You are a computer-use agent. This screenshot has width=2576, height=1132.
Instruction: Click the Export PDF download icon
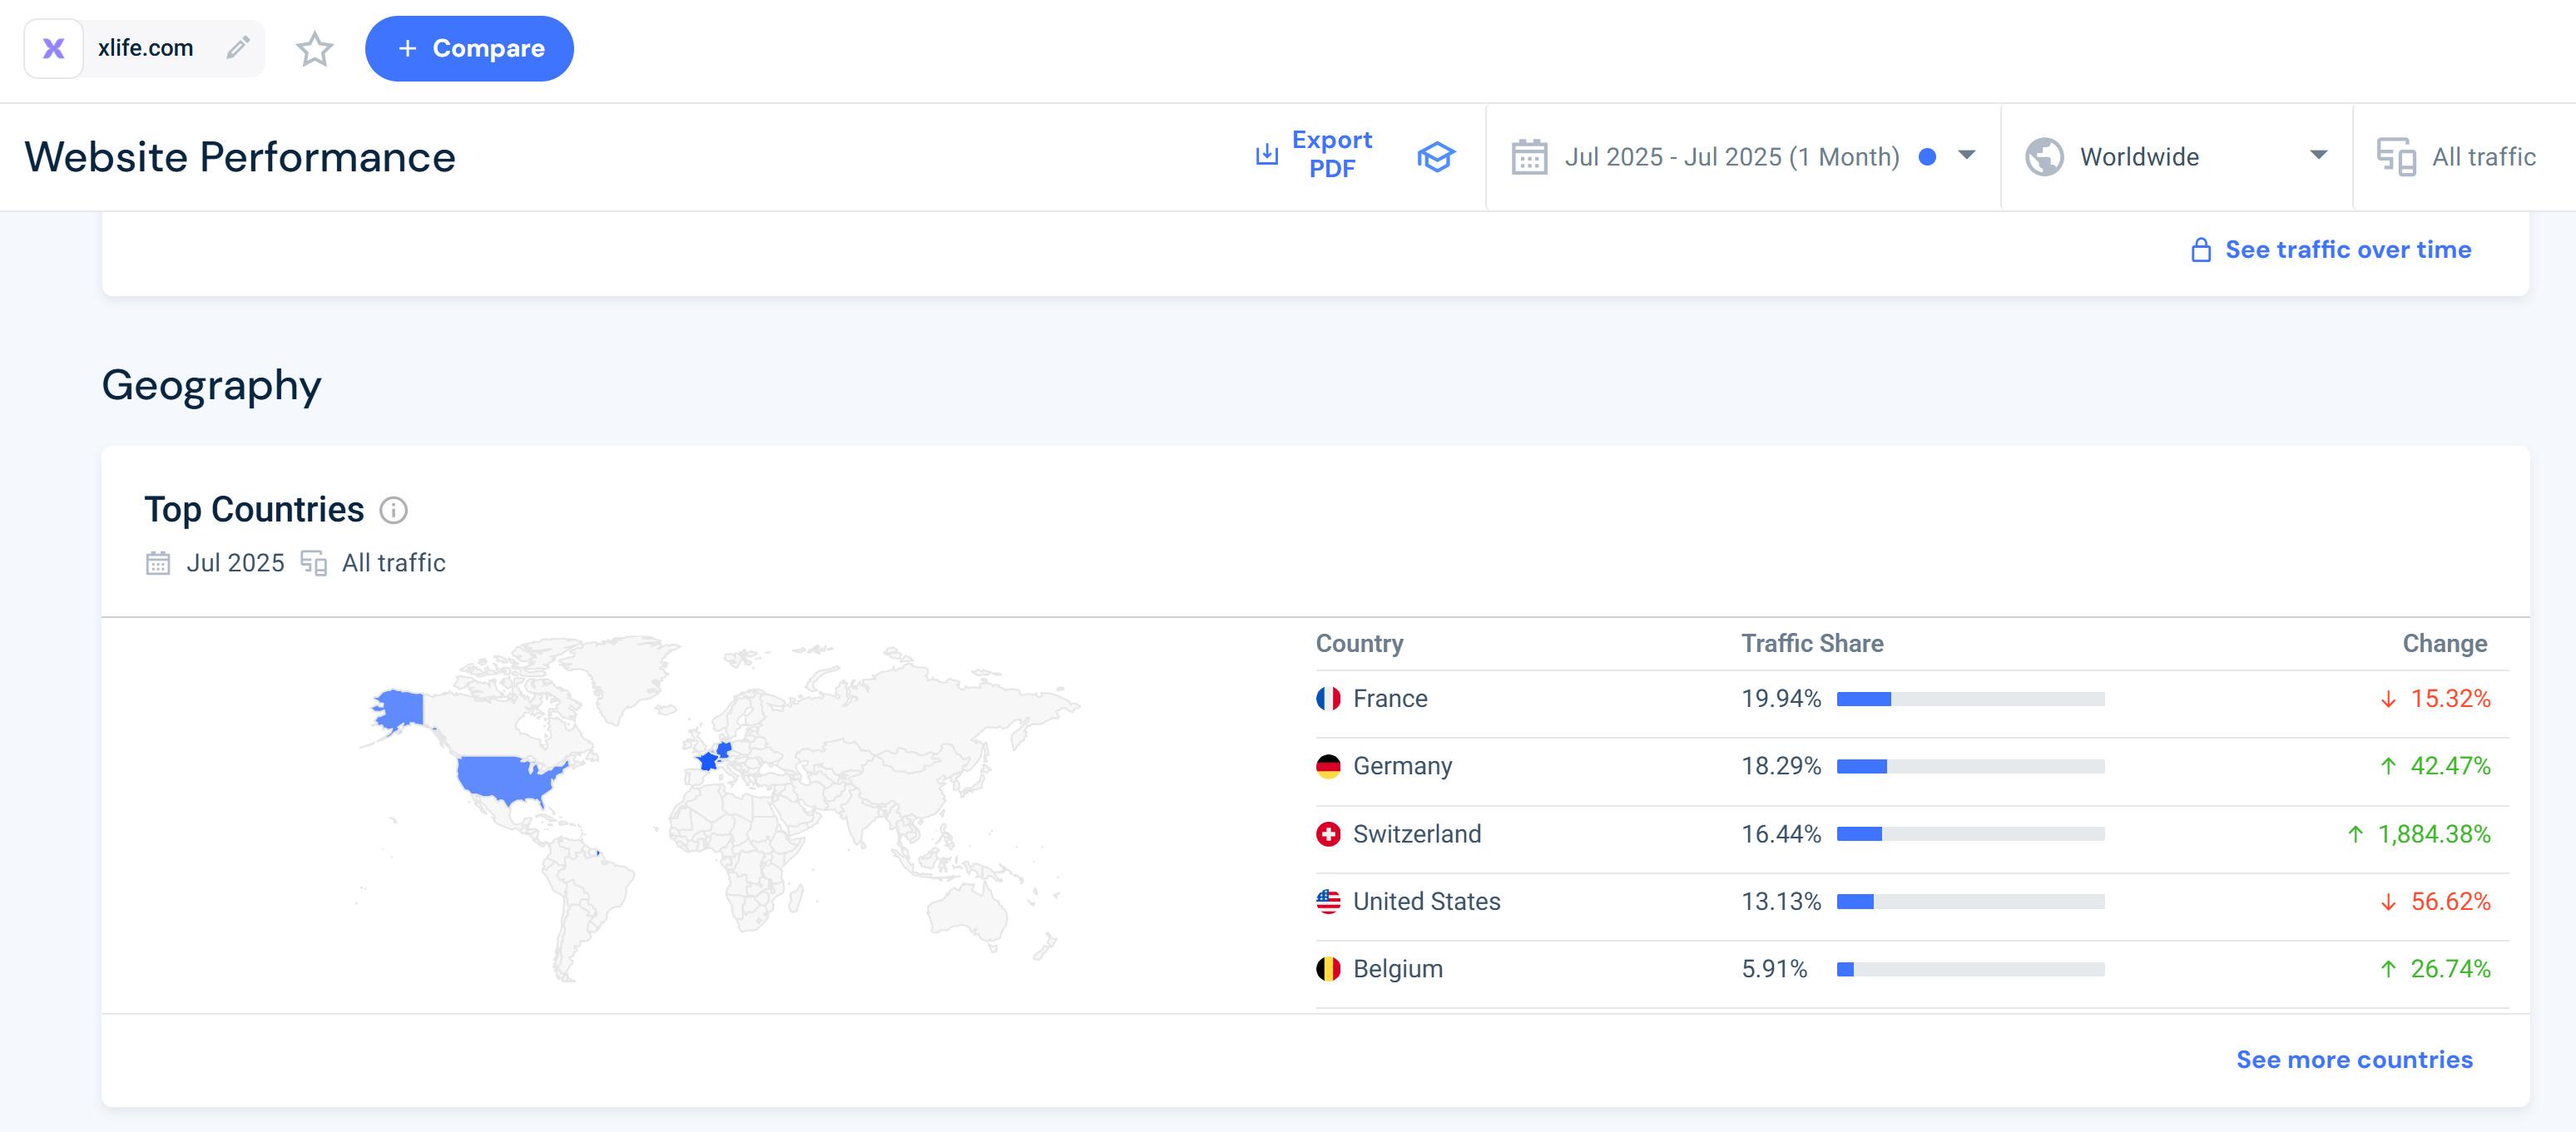[x=1266, y=155]
